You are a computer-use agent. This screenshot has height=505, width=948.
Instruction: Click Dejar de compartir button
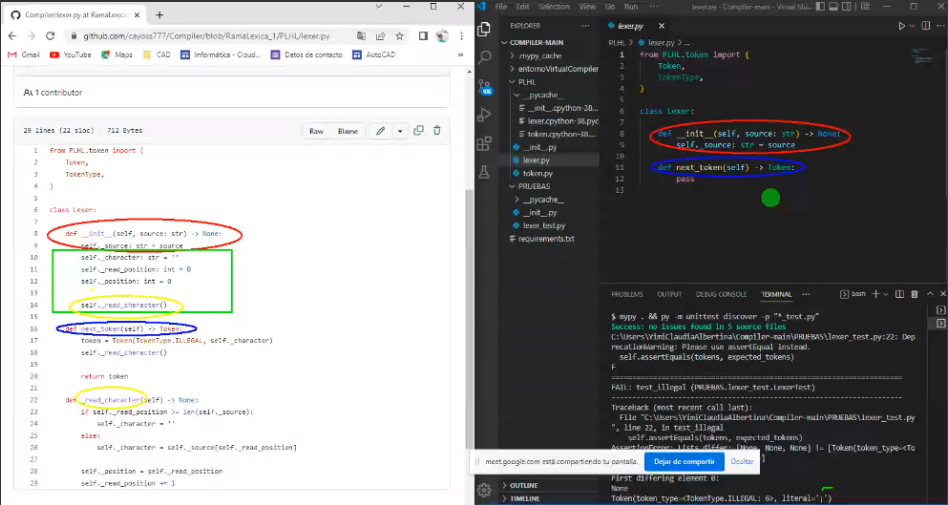click(684, 461)
